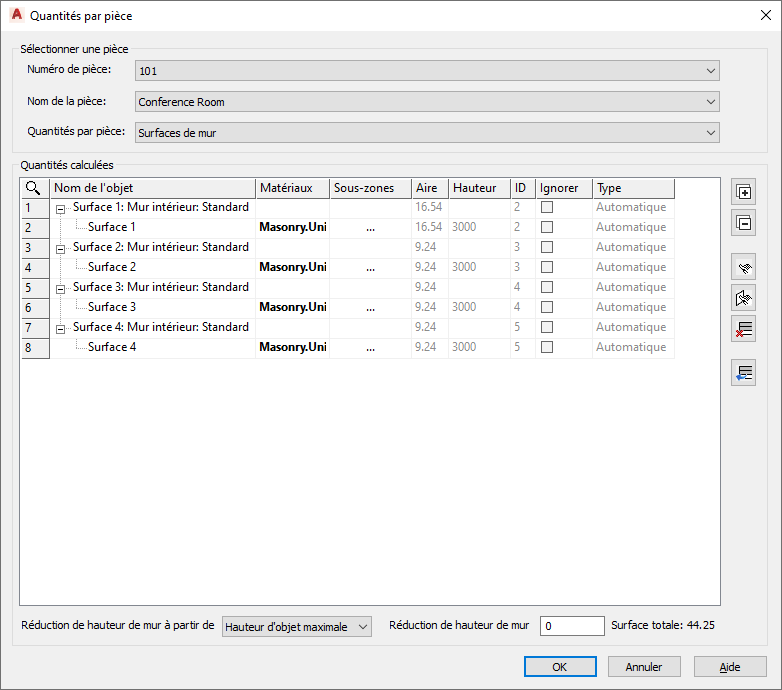The height and width of the screenshot is (690, 782).
Task: Select the Surface 2 child row name
Action: 111,267
